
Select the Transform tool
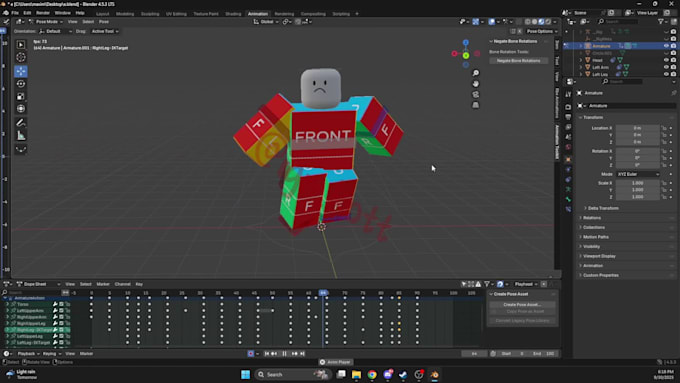tap(21, 109)
